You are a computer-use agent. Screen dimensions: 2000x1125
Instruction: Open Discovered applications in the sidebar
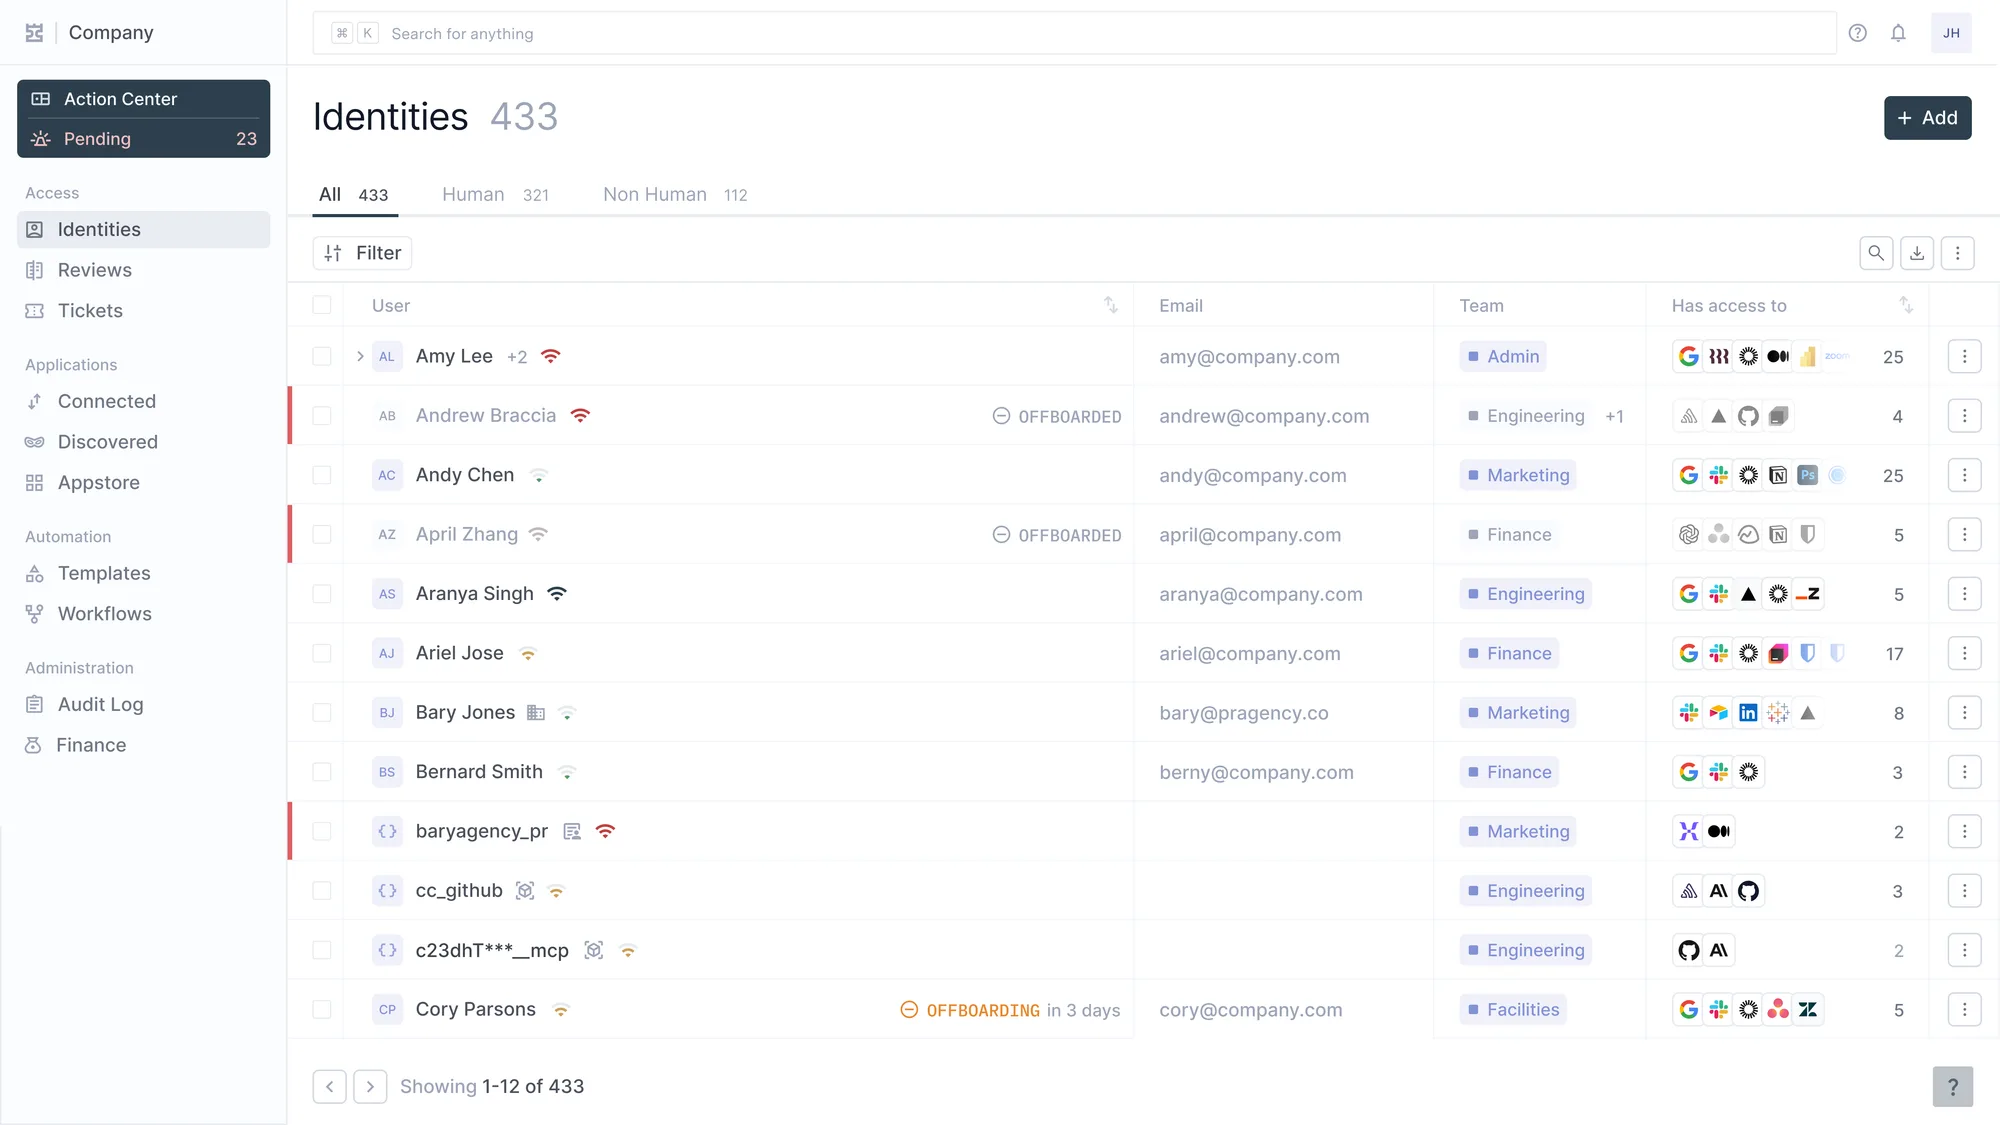click(x=143, y=442)
